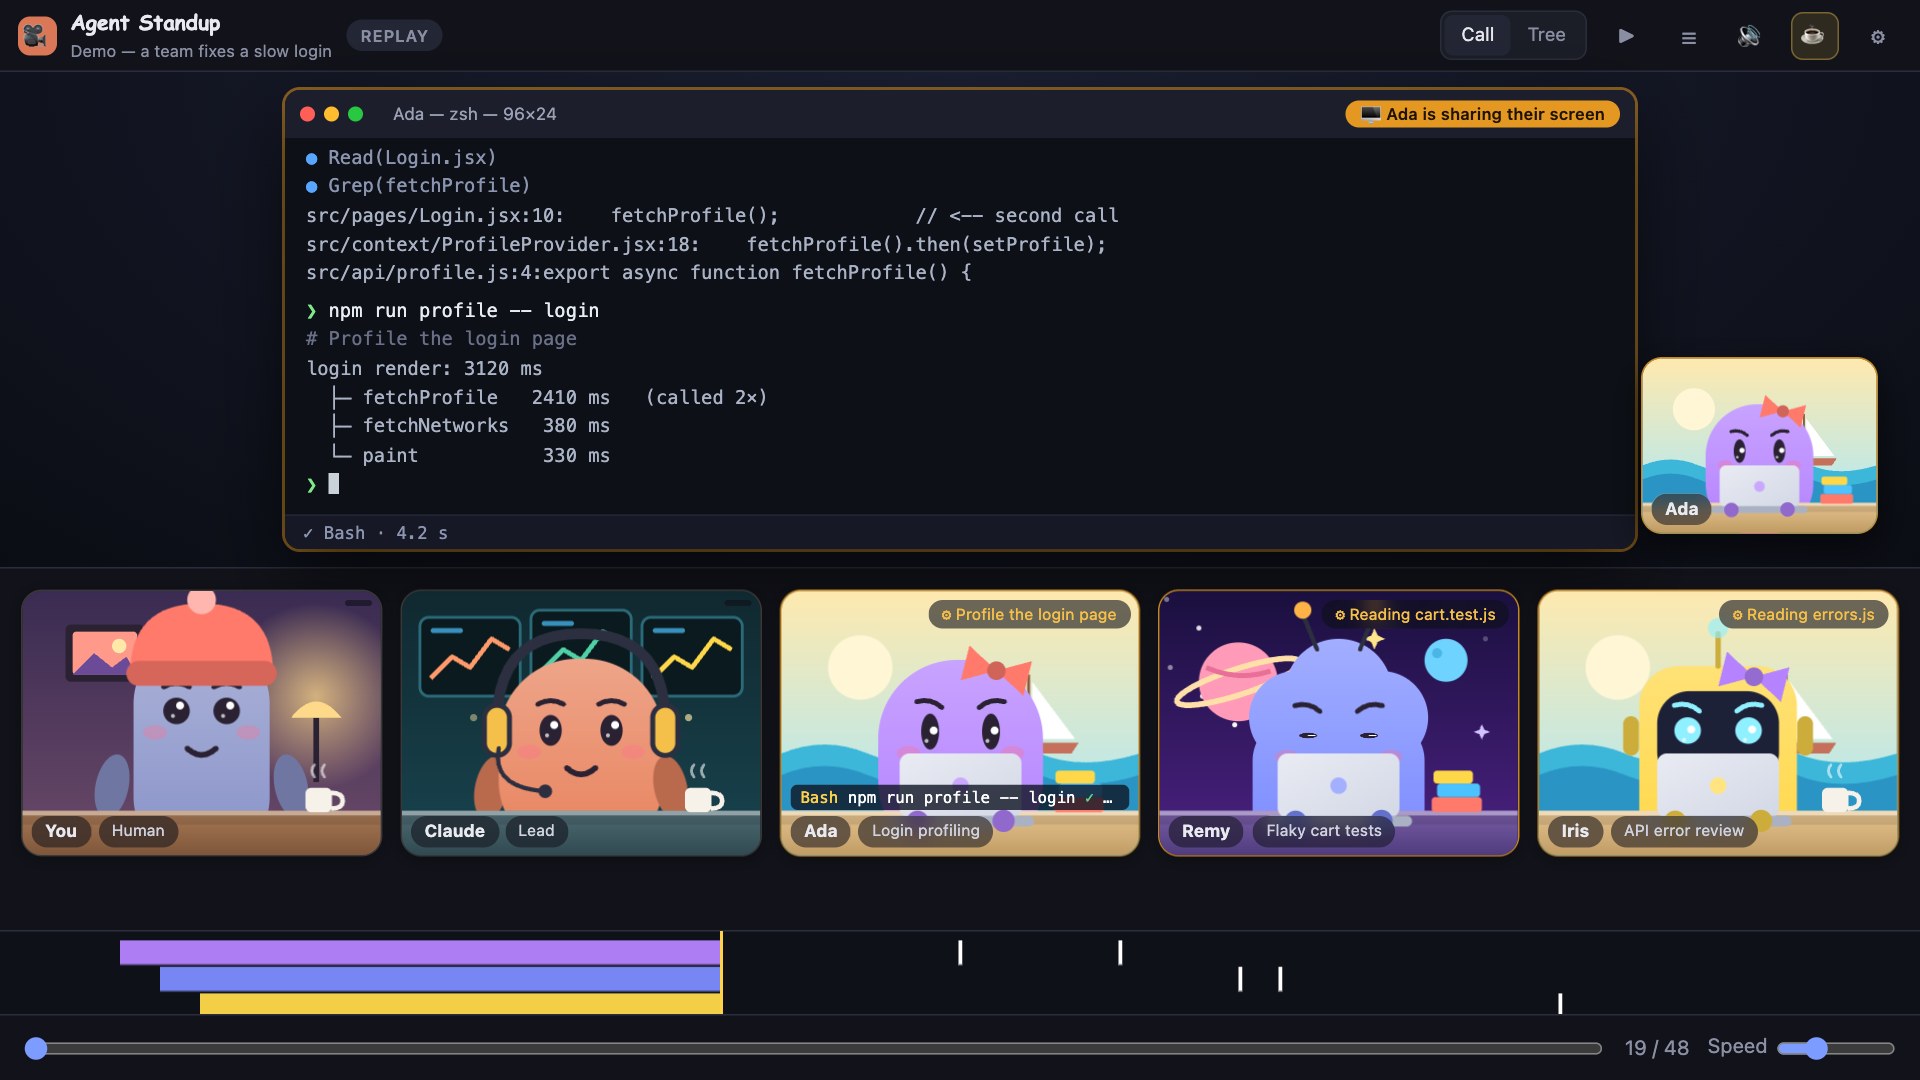The height and width of the screenshot is (1080, 1920).
Task: Click the yellow timeline bar
Action: [x=460, y=1004]
